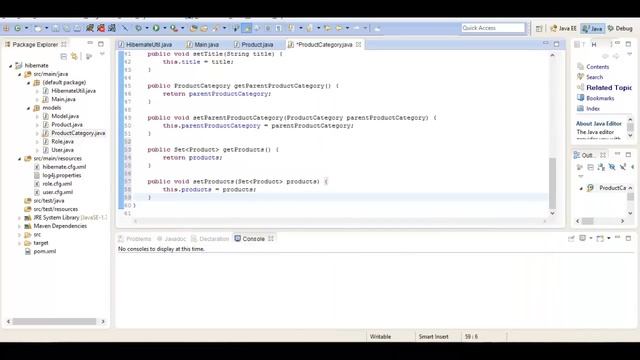
Task: Toggle Link with Editor in Package Explorer
Action: click(x=74, y=56)
